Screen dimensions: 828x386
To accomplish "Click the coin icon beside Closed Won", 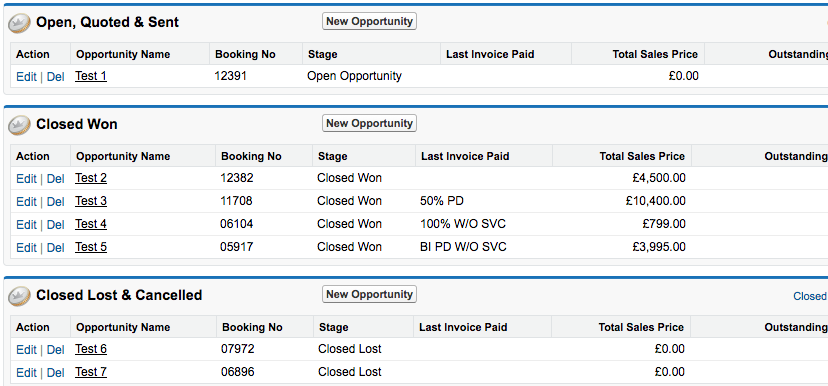I will pos(20,125).
